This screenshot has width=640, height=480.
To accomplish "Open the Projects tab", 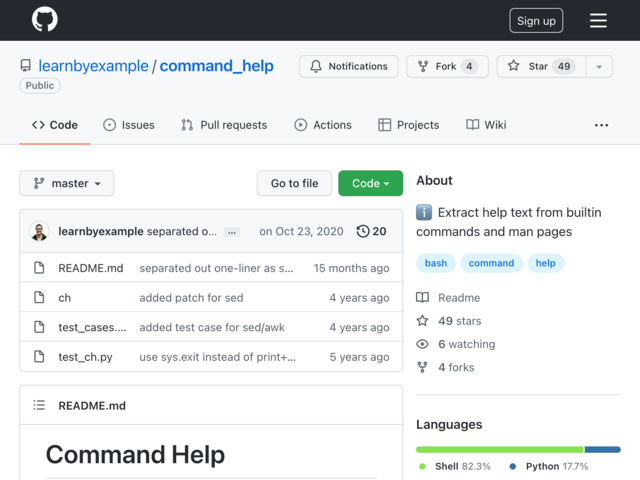I will tap(409, 125).
